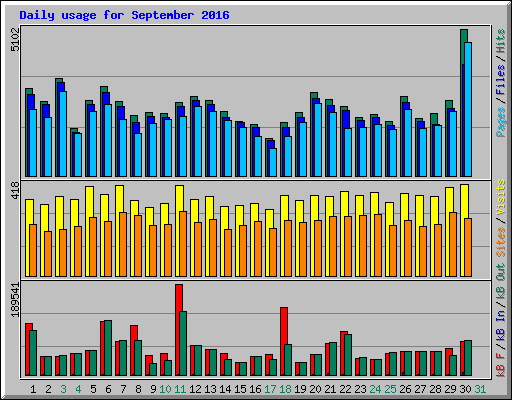Image resolution: width=512 pixels, height=400 pixels.
Task: Click day 31 on the x-axis
Action: click(x=480, y=389)
